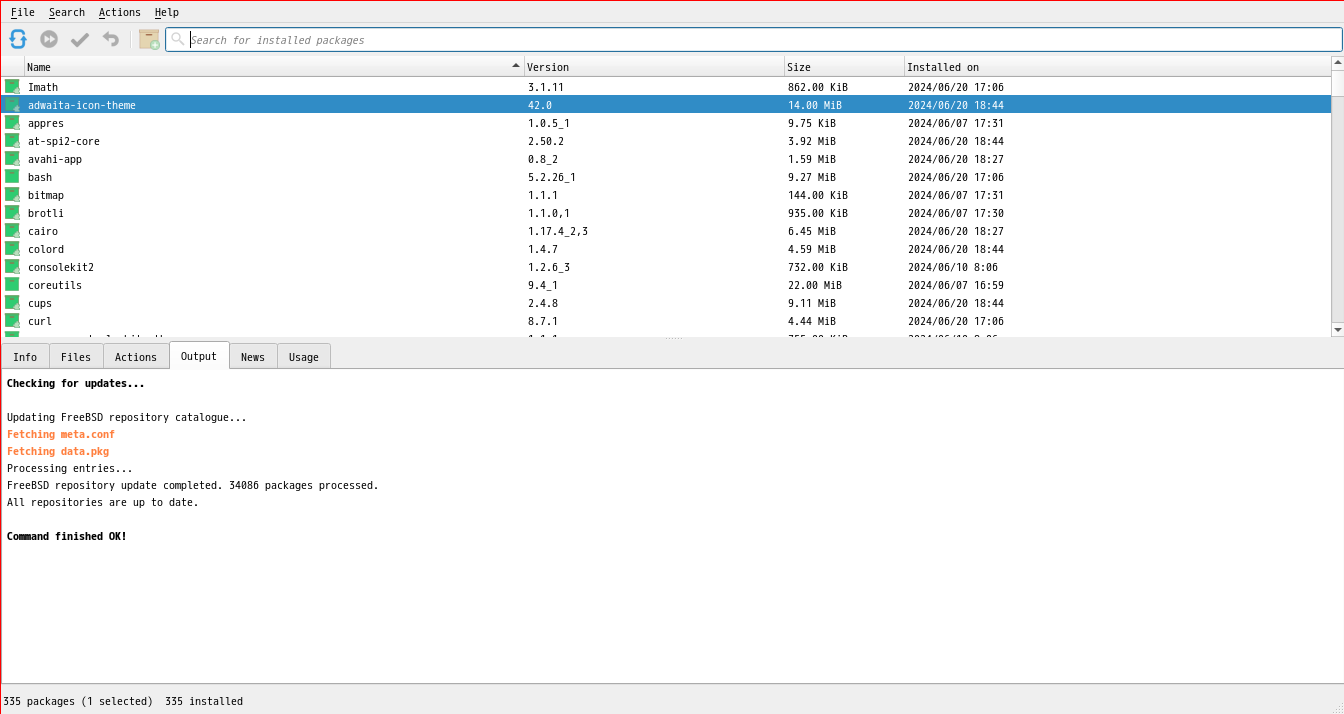Click the install local package box icon
This screenshot has width=1344, height=714.
point(149,39)
